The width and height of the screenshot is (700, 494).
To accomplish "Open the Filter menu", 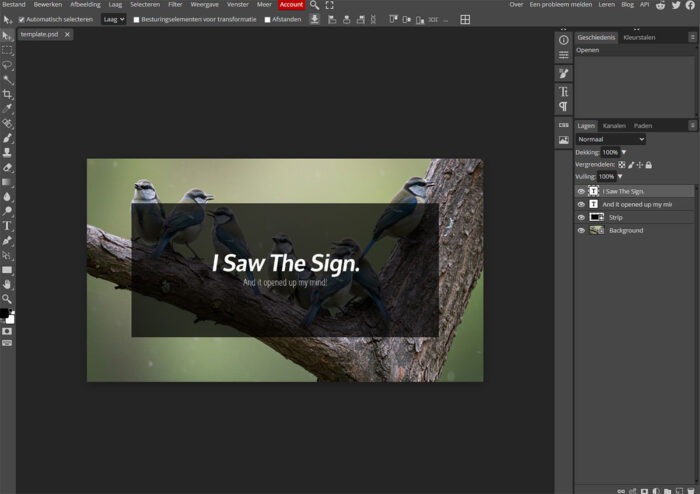I will coord(175,4).
